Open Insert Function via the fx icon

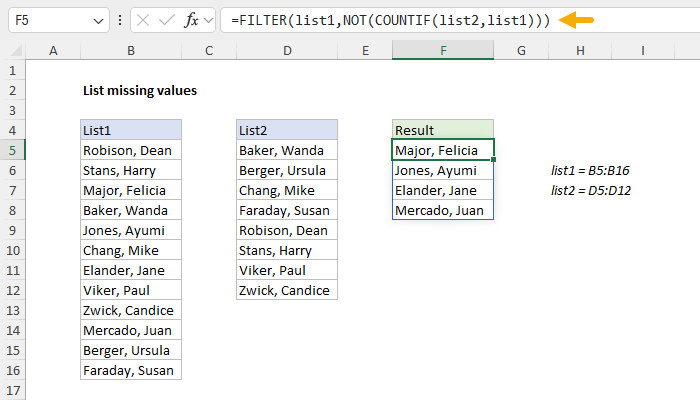[191, 21]
